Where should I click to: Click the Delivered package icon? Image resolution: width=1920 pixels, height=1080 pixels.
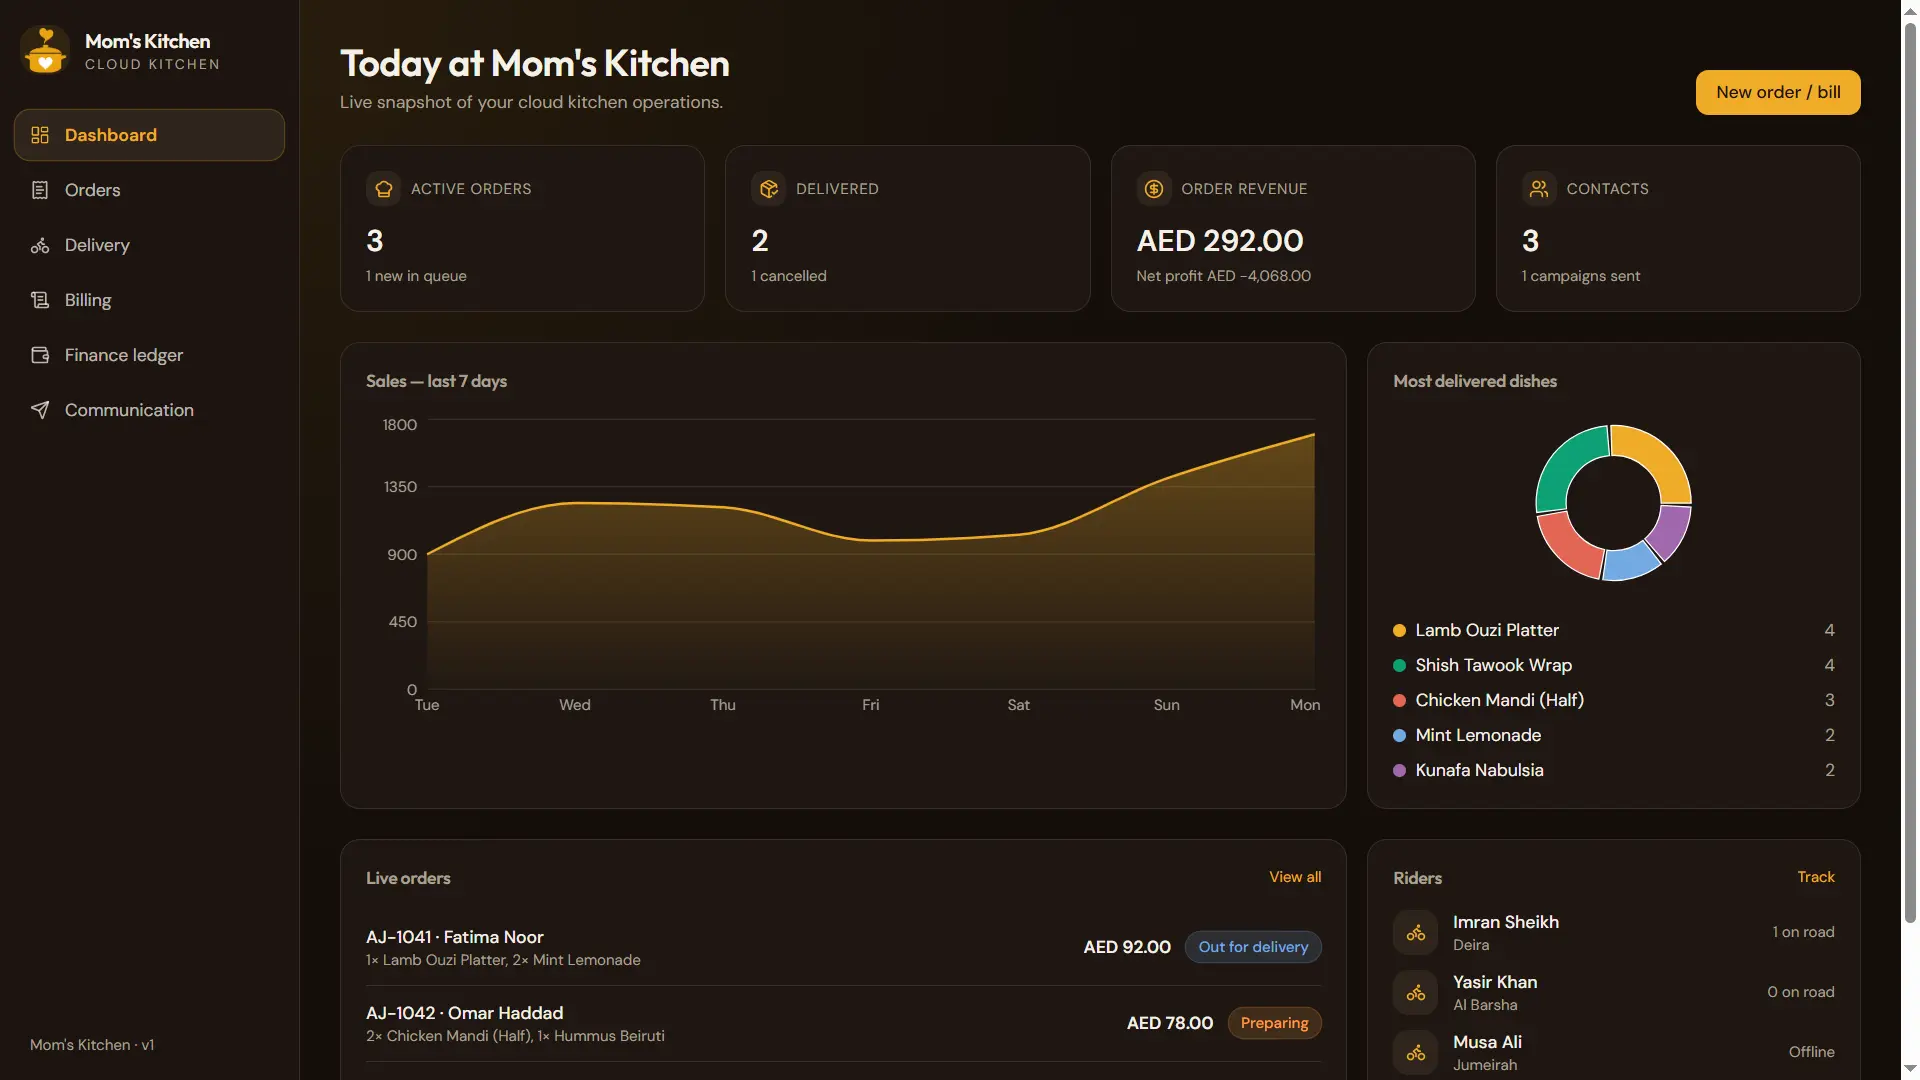(x=768, y=189)
